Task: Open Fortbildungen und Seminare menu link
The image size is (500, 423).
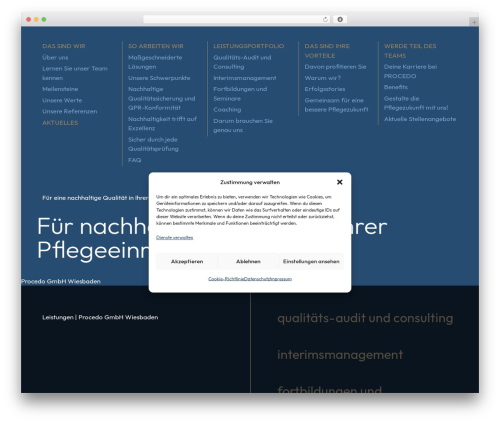Action: coord(240,94)
